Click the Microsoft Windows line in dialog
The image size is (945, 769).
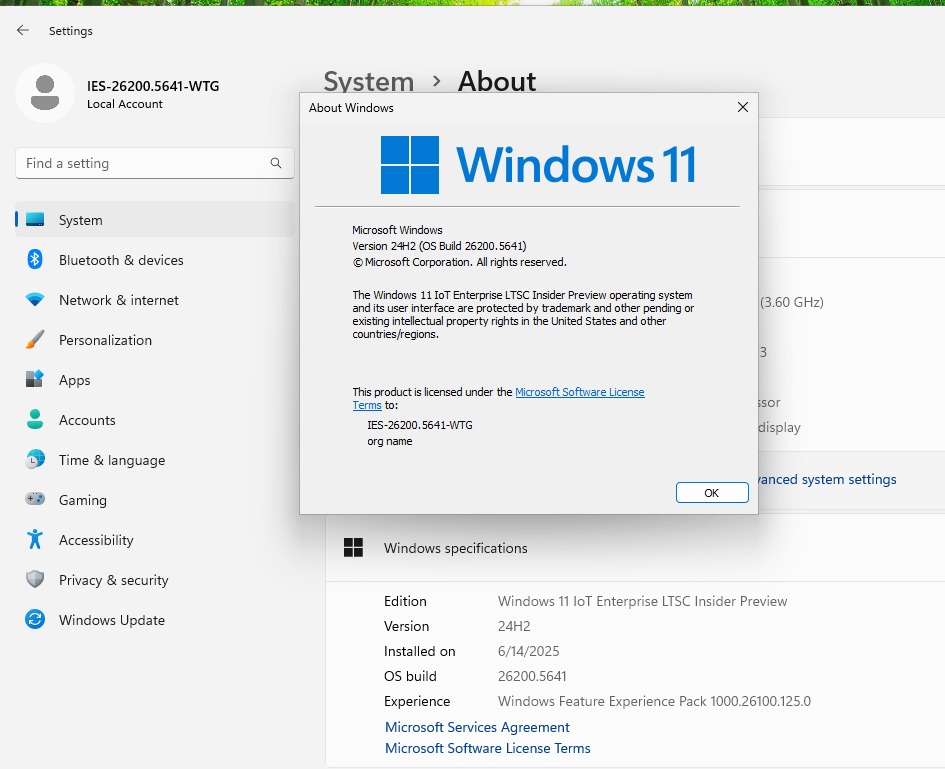(397, 230)
